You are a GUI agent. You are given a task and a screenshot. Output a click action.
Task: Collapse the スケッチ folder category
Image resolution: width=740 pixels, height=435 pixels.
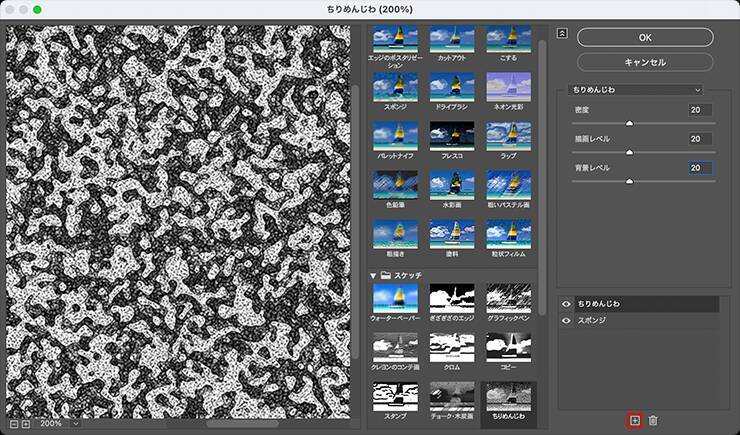click(x=374, y=274)
